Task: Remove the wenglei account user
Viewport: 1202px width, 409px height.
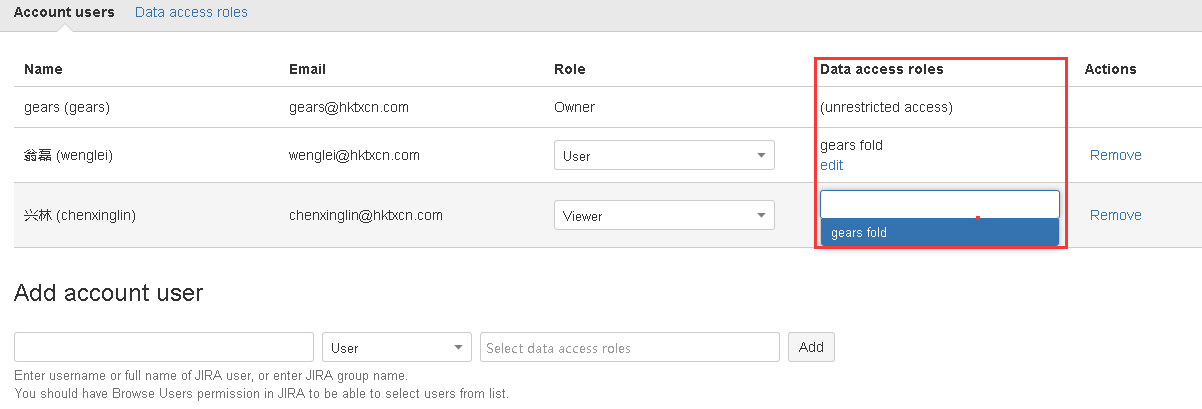Action: [1115, 155]
